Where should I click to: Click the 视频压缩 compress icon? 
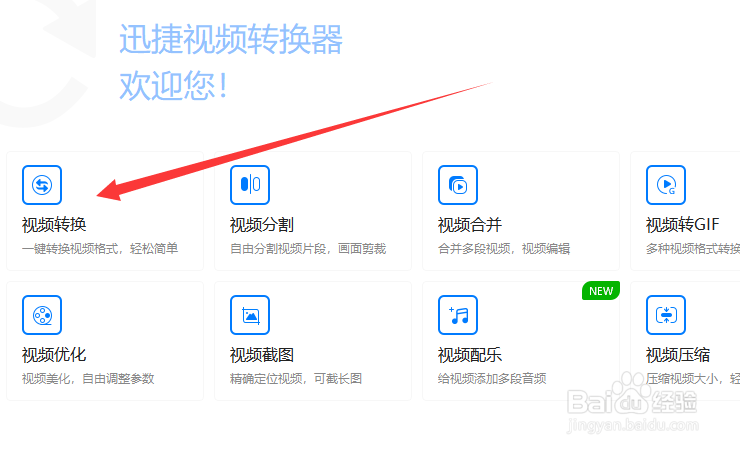click(x=666, y=315)
